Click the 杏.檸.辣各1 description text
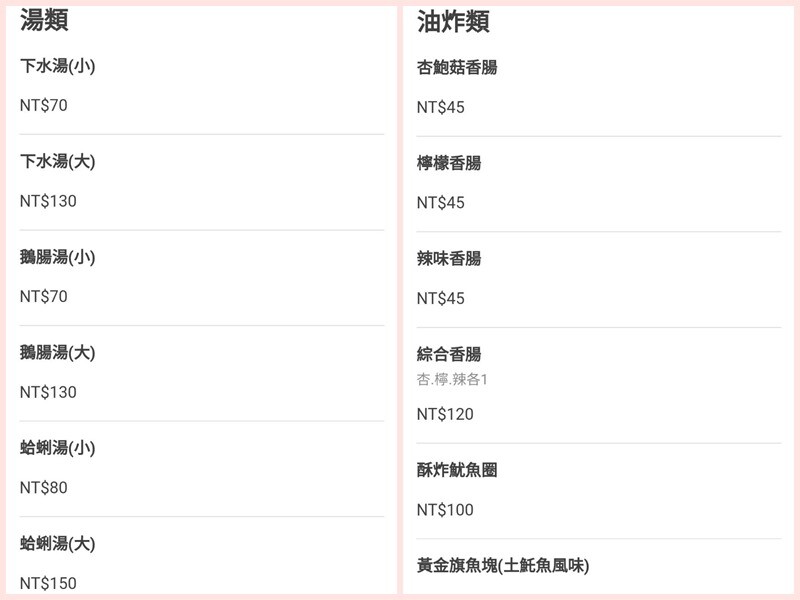The width and height of the screenshot is (800, 600). pyautogui.click(x=452, y=380)
